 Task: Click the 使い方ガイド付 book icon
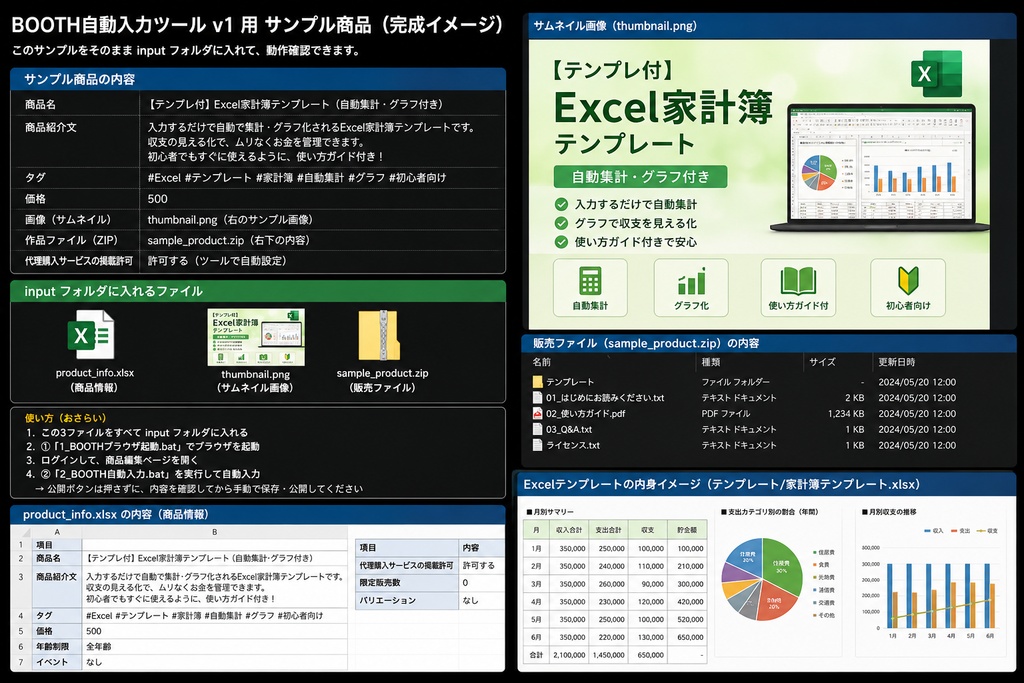click(x=798, y=281)
